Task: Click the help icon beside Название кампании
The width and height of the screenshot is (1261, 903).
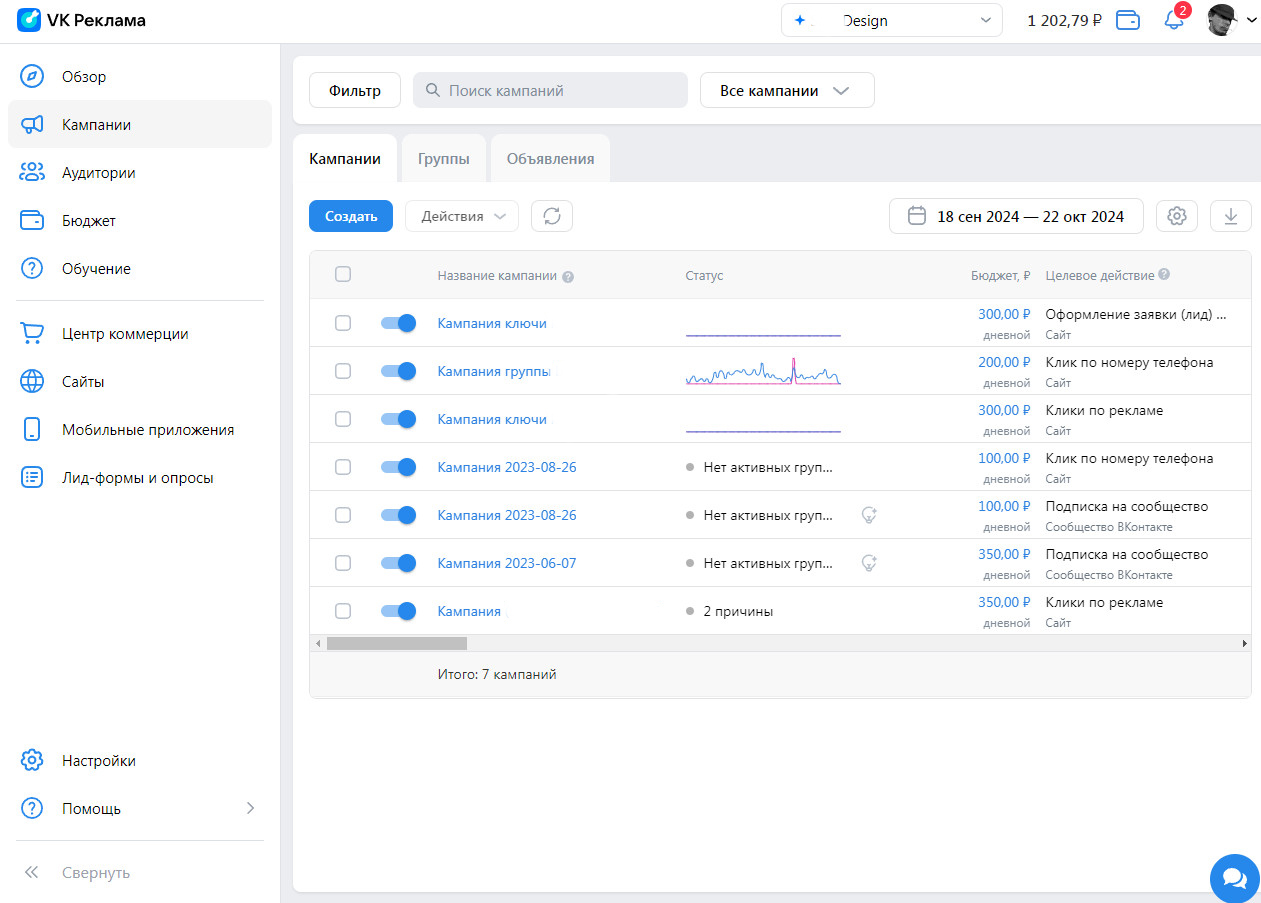Action: click(568, 276)
